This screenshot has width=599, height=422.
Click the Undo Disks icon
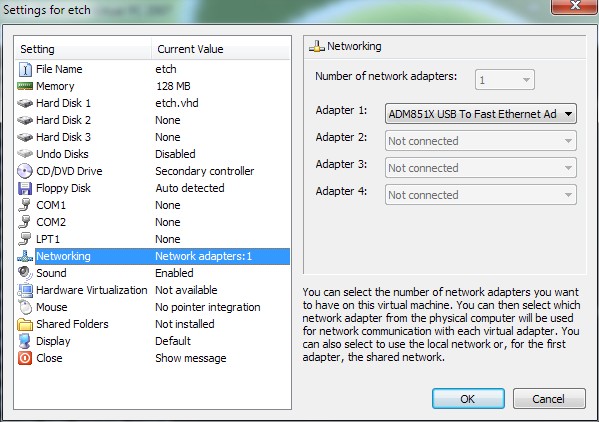pyautogui.click(x=25, y=154)
